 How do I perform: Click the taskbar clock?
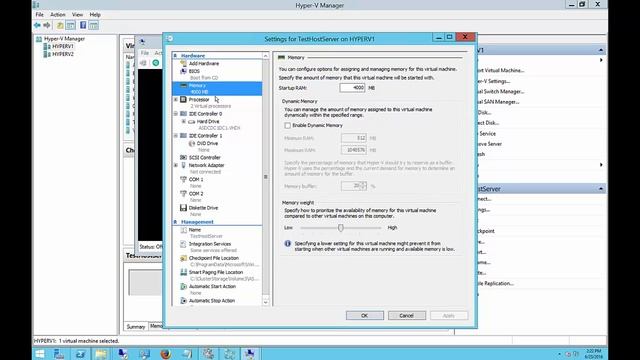coord(593,354)
